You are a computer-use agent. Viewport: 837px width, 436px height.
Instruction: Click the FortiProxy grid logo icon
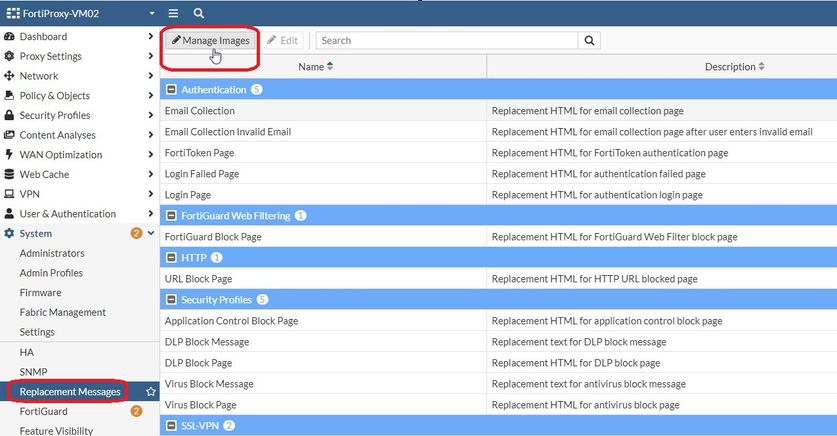coord(13,13)
